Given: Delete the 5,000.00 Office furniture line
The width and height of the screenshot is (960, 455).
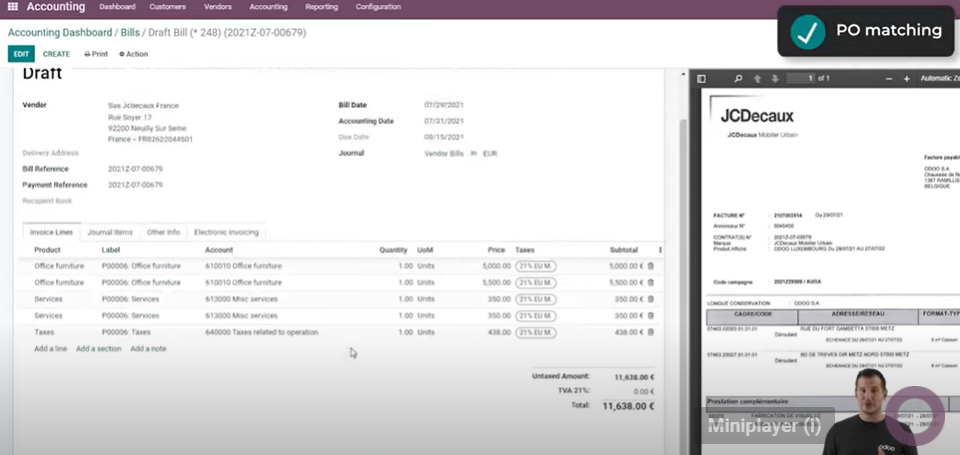Looking at the screenshot, I should pos(650,266).
